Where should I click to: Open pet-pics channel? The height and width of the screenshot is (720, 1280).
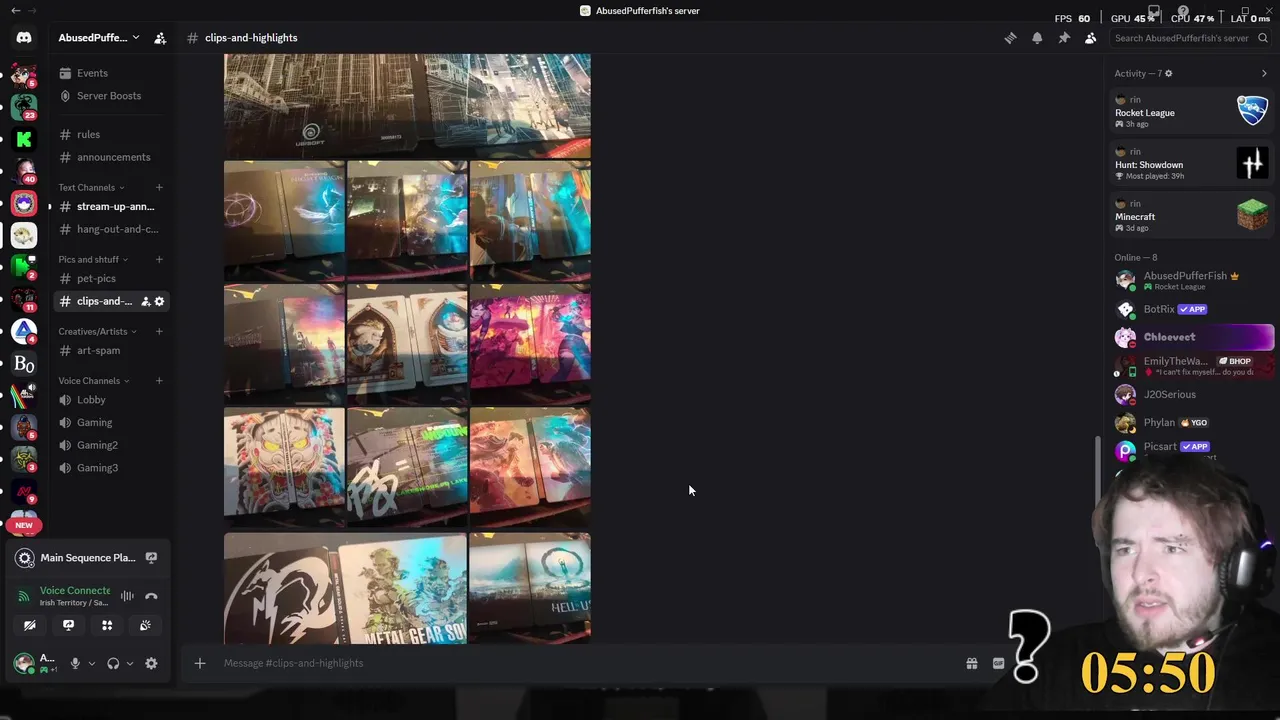point(111,278)
